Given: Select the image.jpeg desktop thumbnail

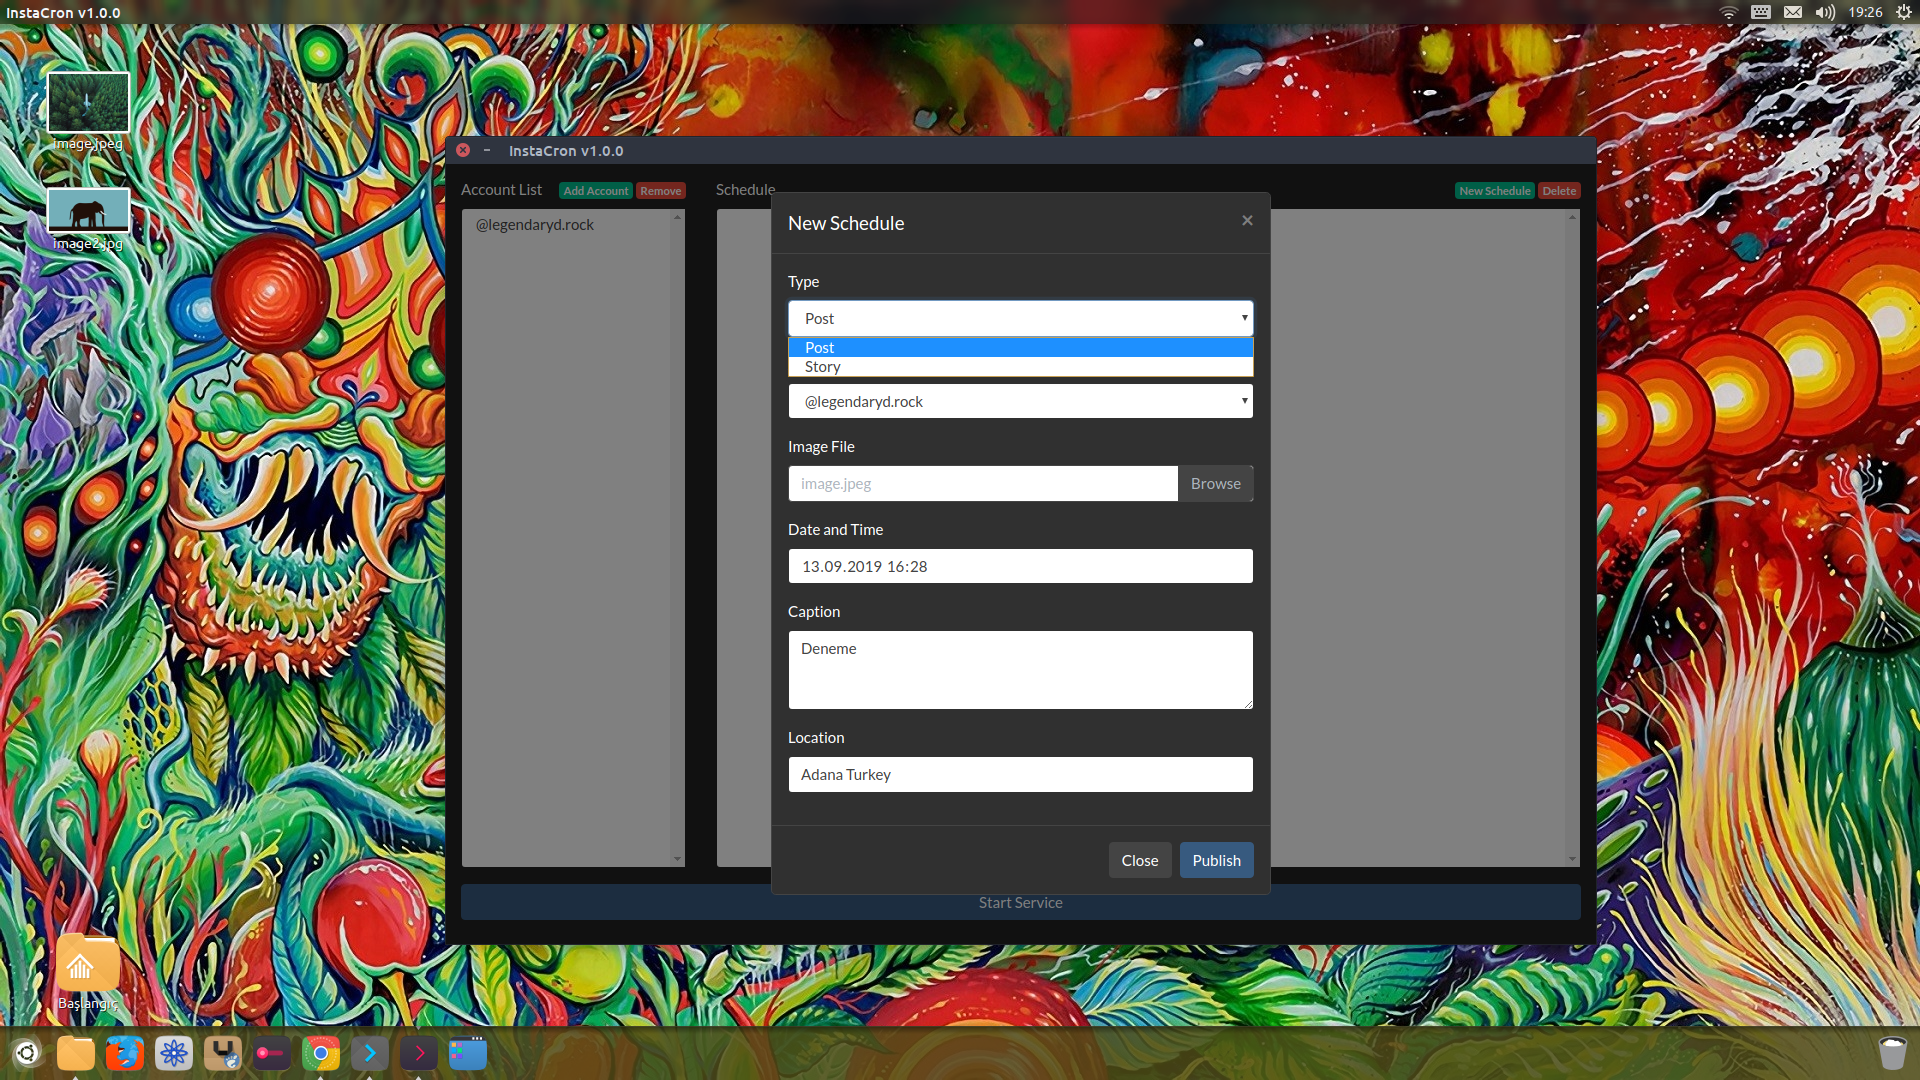Looking at the screenshot, I should tap(88, 102).
